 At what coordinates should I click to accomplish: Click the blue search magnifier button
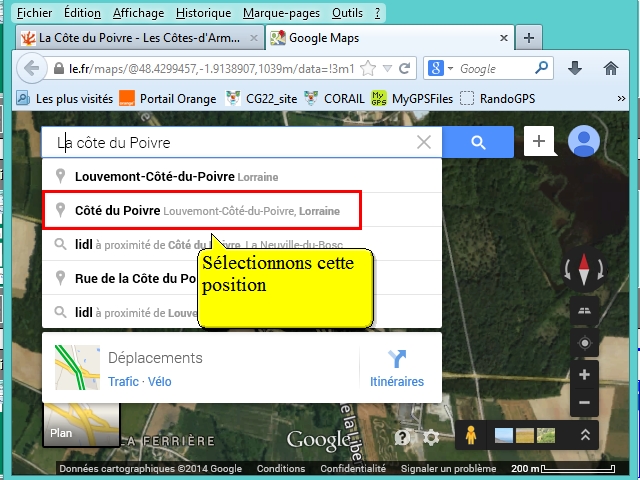[x=478, y=142]
